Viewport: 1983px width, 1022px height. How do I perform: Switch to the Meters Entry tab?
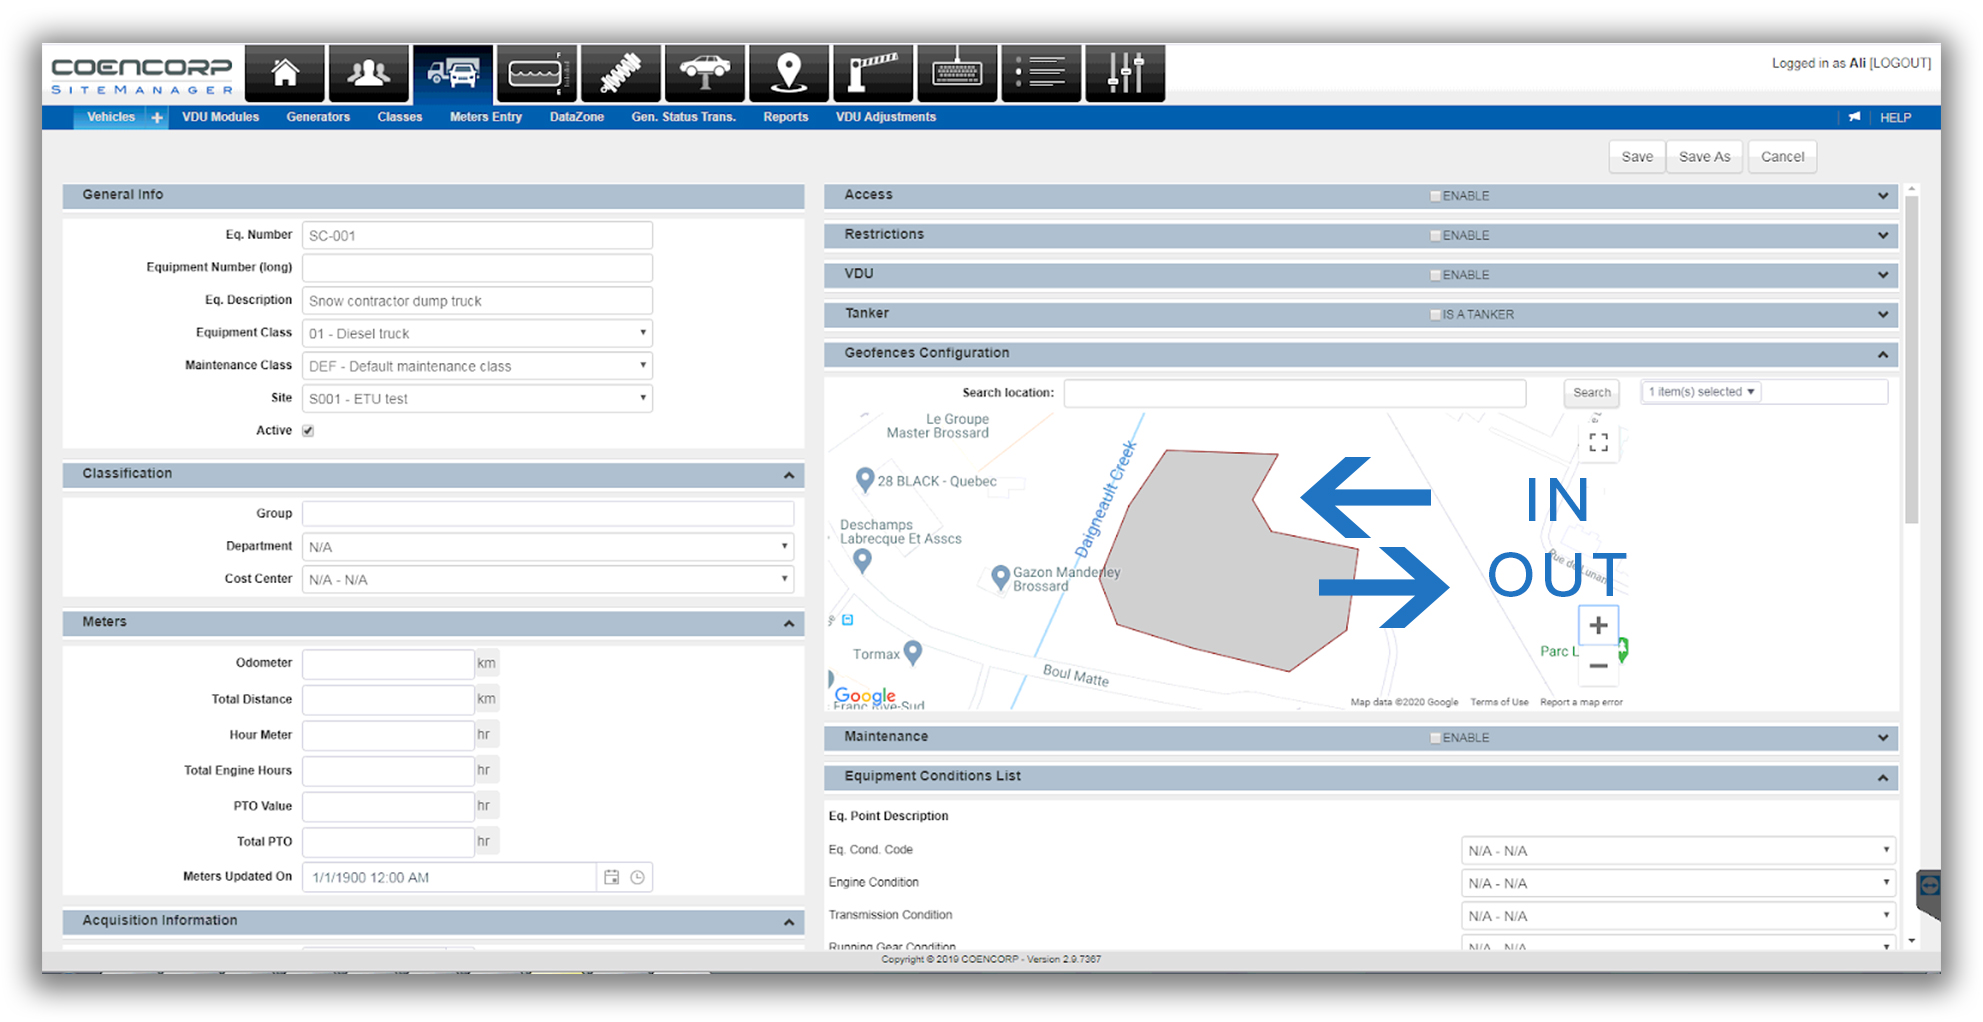pyautogui.click(x=485, y=117)
